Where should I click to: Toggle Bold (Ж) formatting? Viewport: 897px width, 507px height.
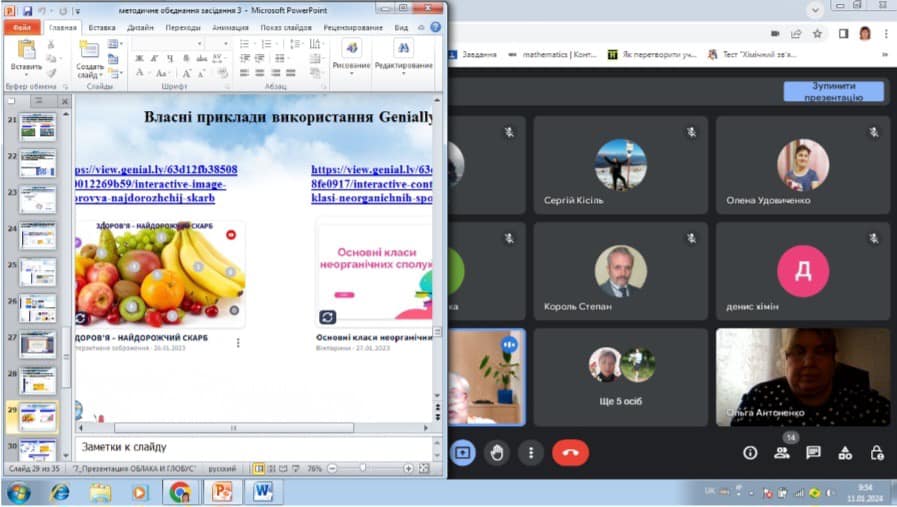coord(139,58)
